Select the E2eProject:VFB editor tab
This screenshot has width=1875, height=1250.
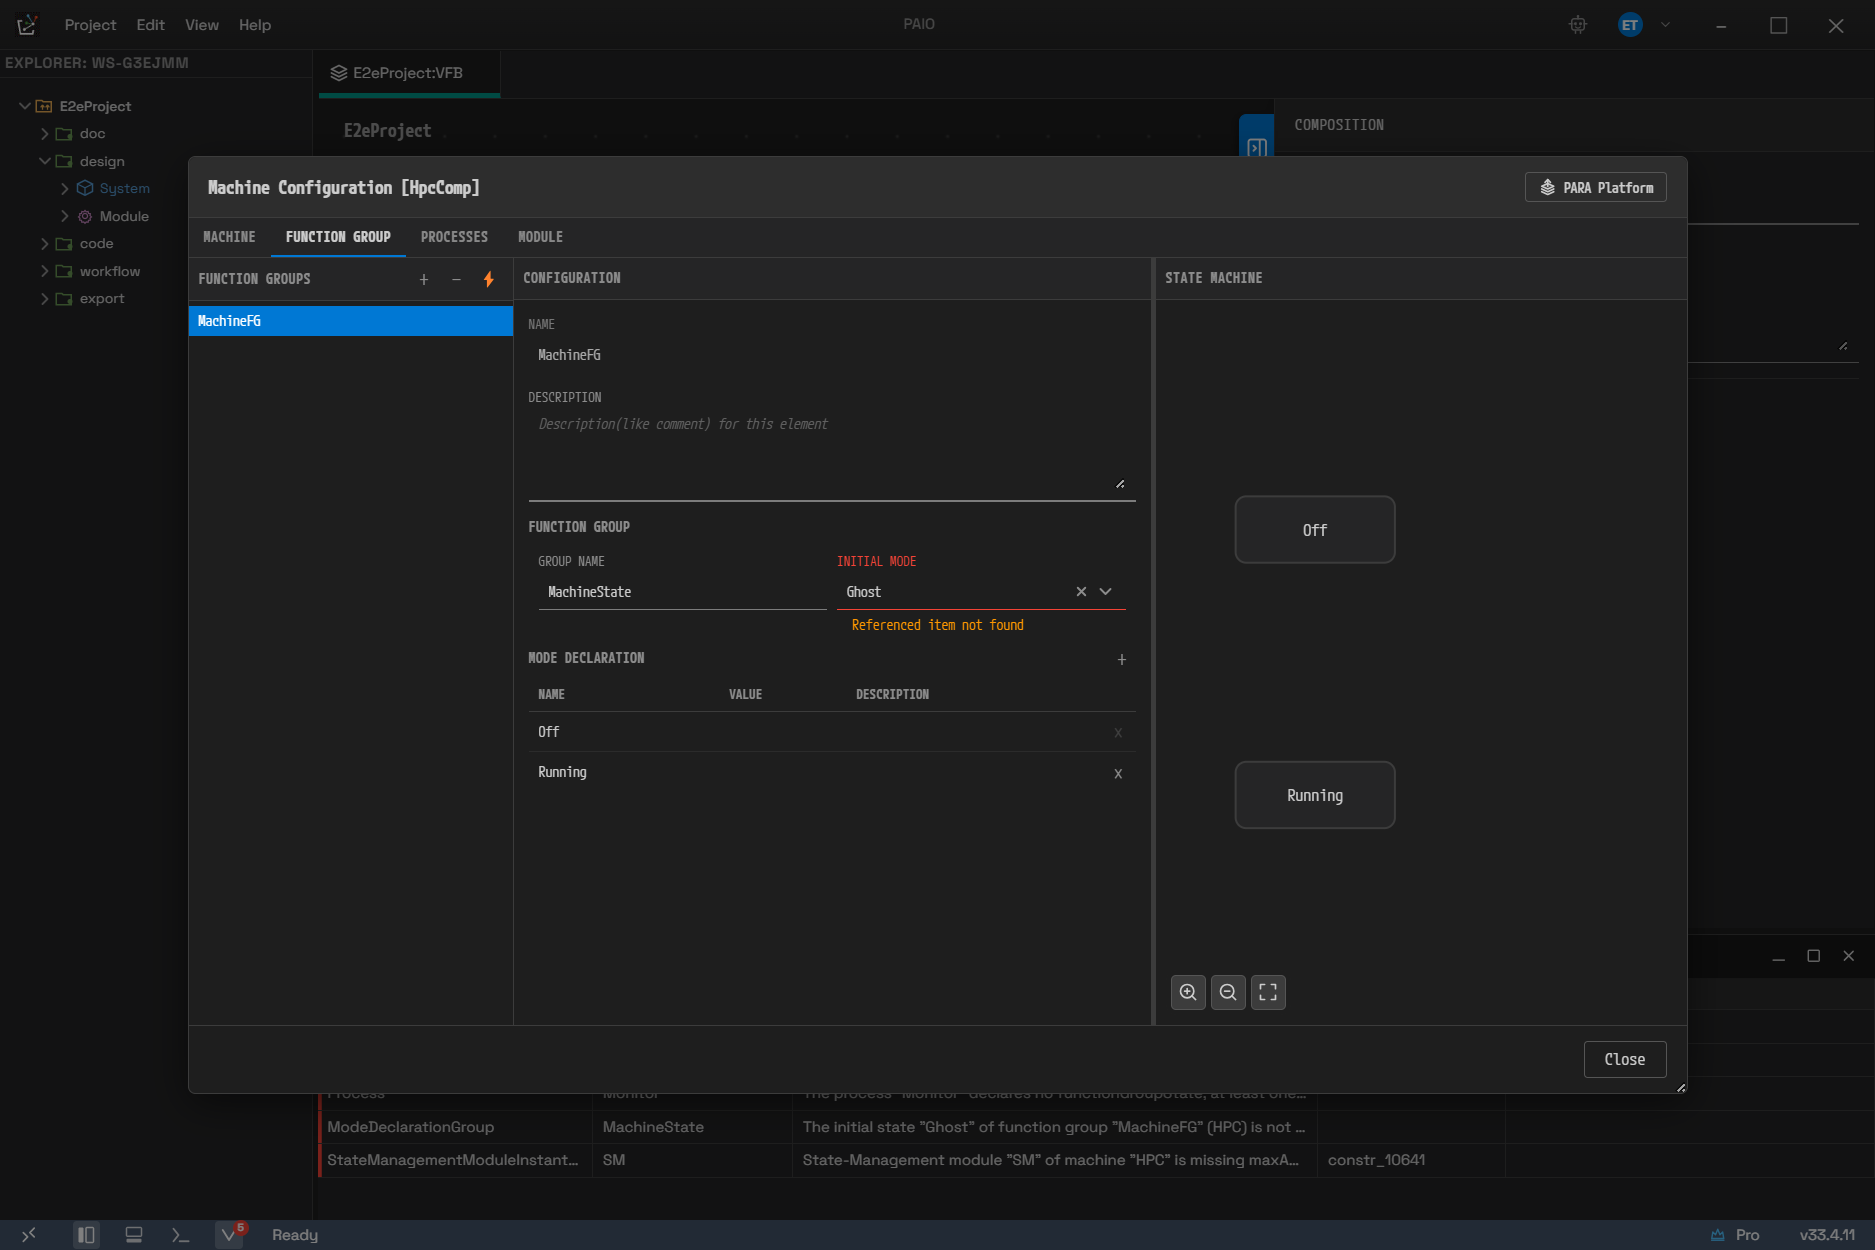(408, 73)
